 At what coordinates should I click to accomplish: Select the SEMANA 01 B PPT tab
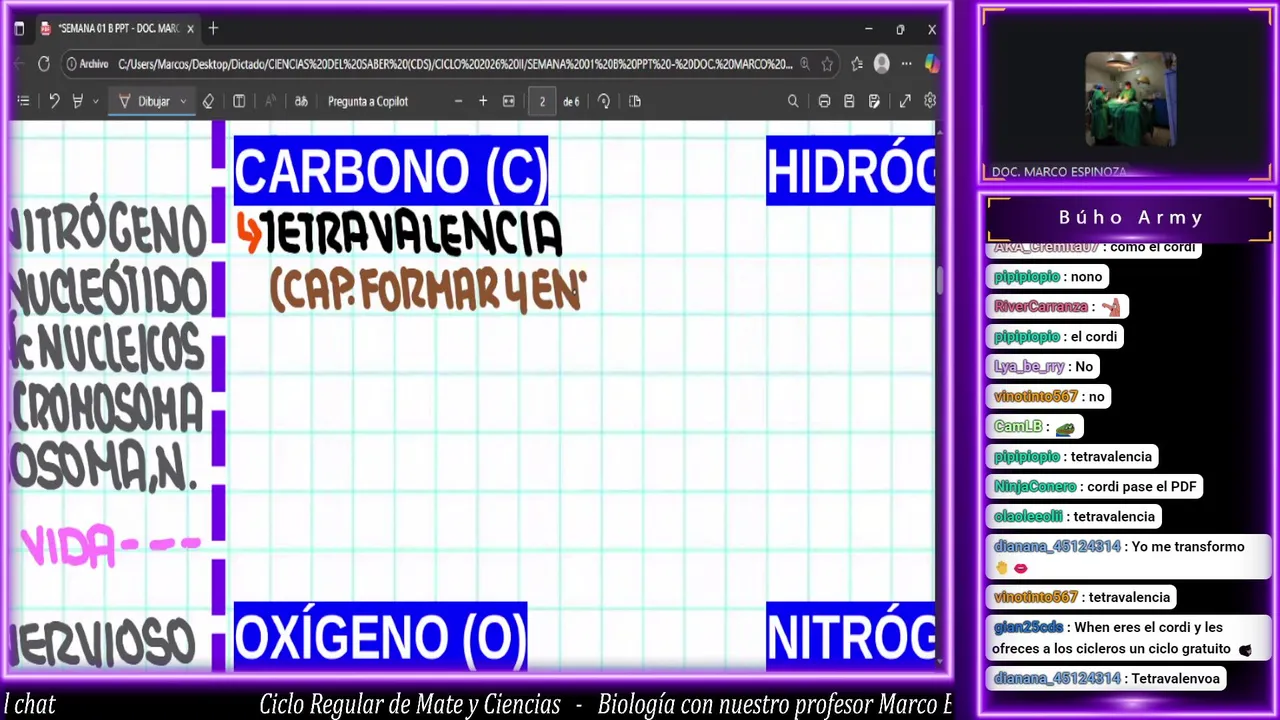coord(118,29)
